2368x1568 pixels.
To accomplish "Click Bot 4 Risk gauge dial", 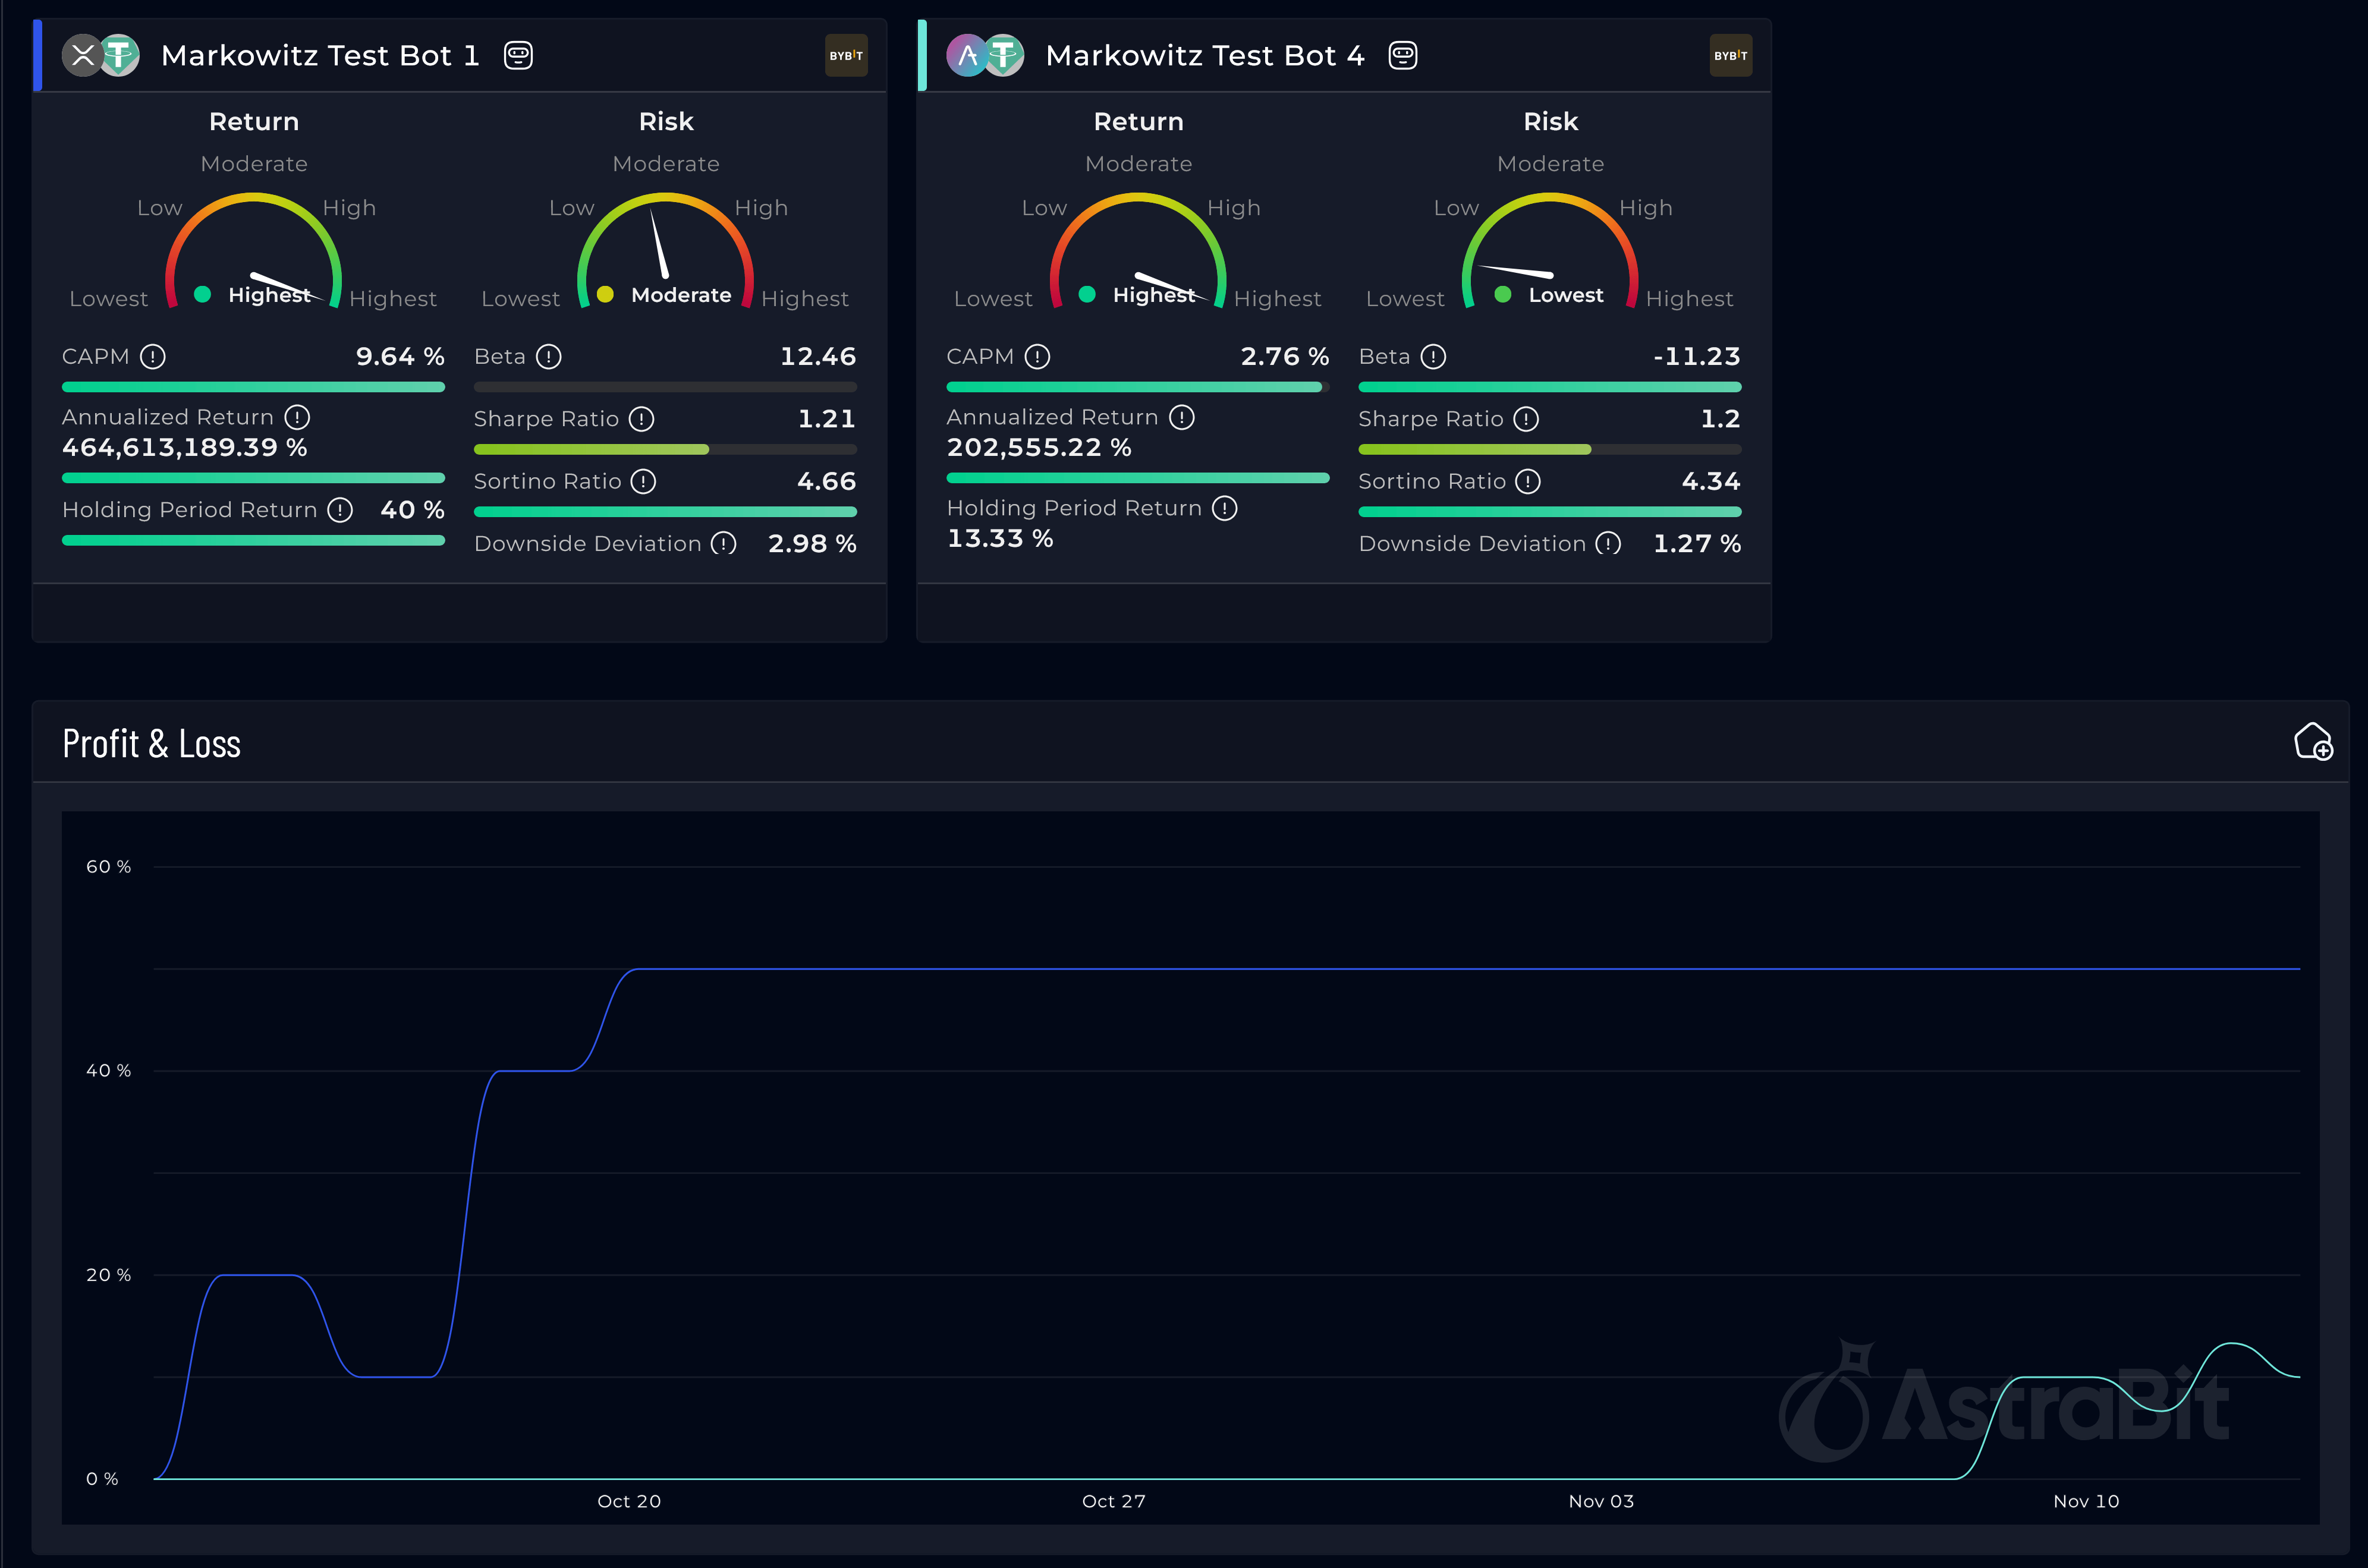I will [1550, 250].
